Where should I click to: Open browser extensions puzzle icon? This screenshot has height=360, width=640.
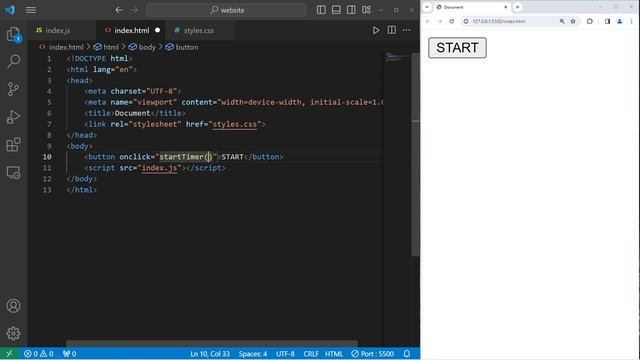(590, 21)
